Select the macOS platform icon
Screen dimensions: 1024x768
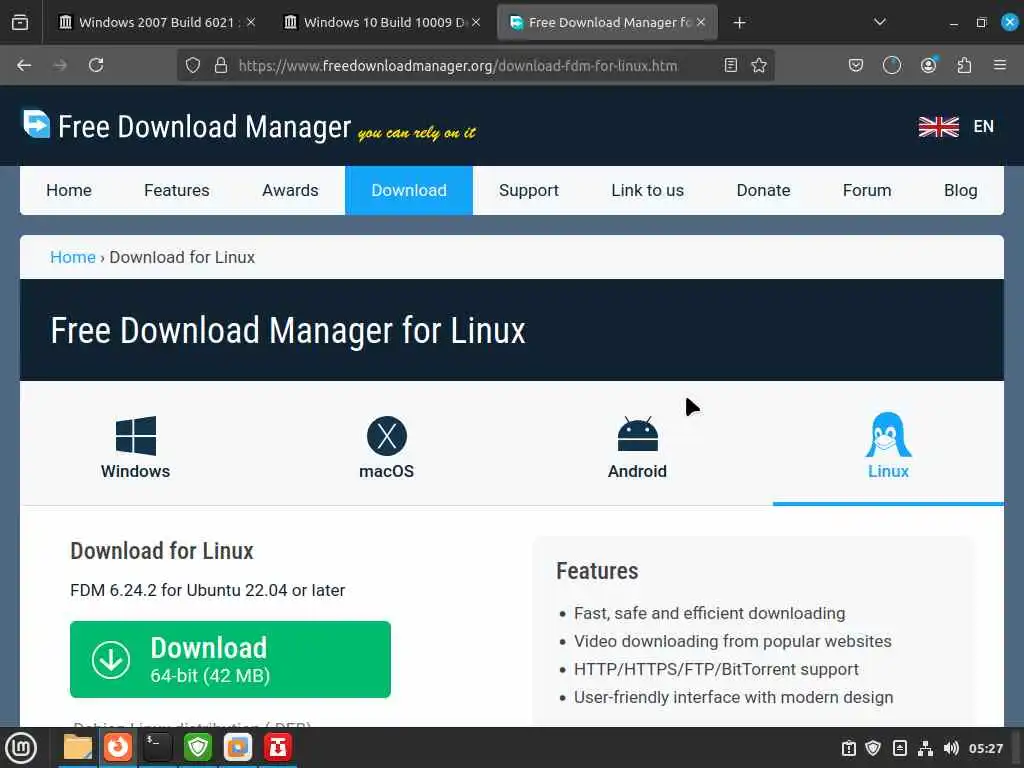click(x=387, y=436)
